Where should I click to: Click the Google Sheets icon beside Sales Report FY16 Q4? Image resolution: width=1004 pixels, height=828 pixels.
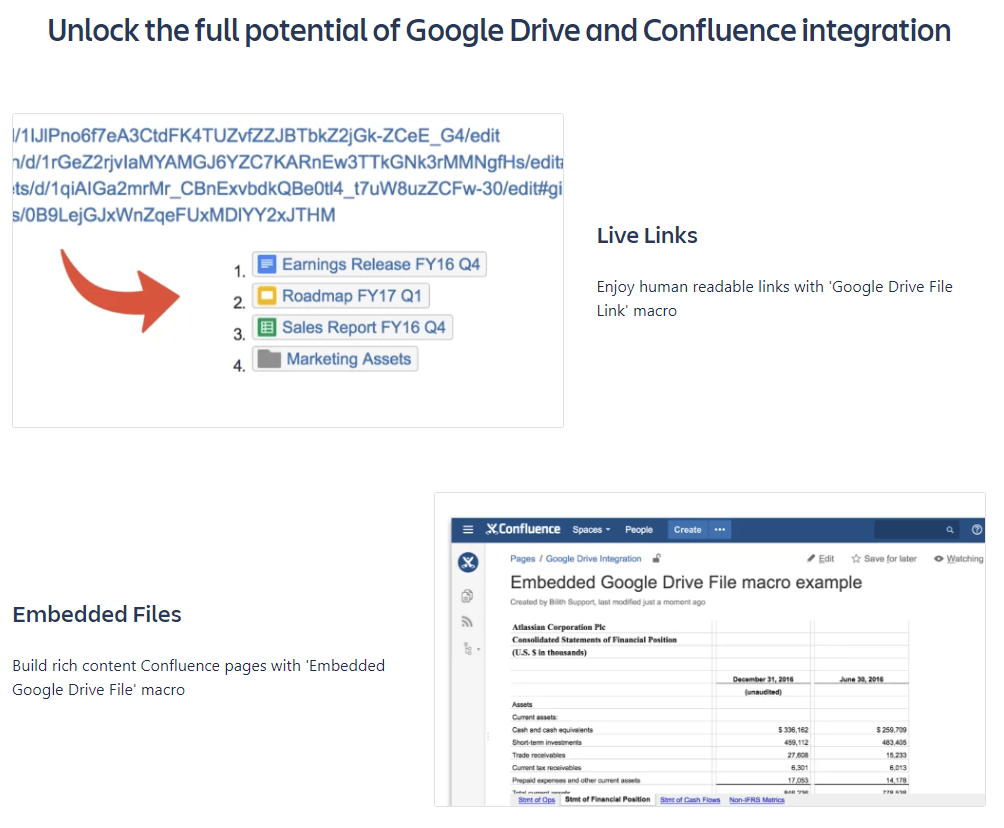(x=266, y=327)
